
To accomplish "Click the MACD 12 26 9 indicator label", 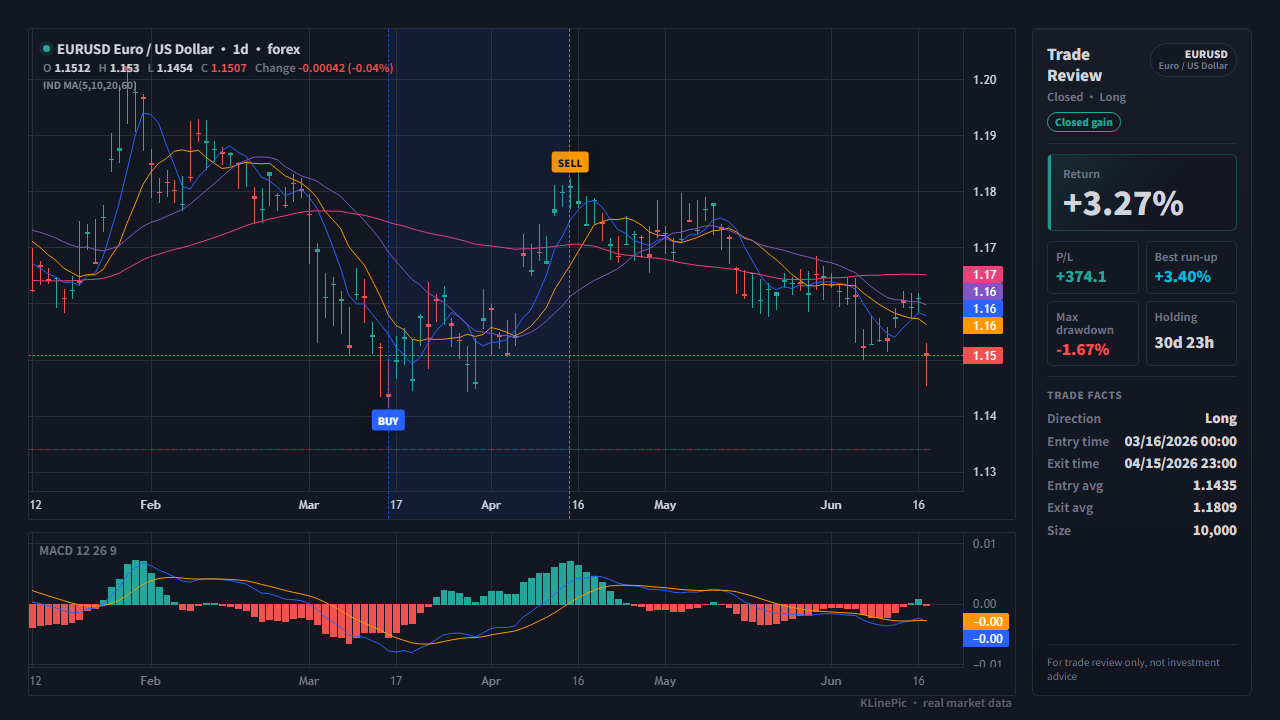I will coord(78,551).
